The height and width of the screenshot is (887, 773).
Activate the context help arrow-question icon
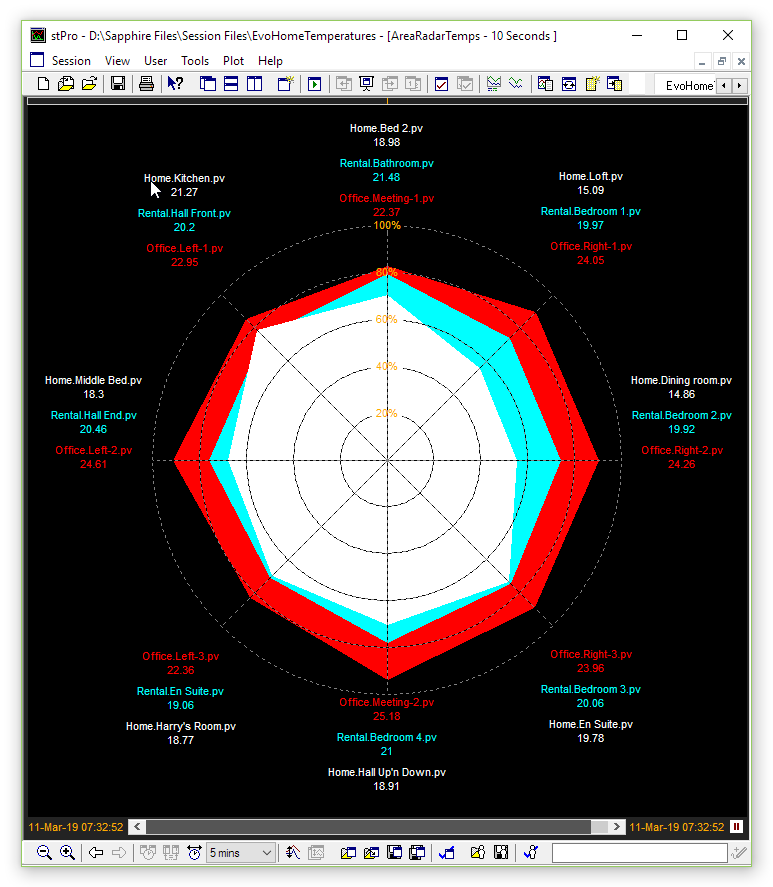175,84
